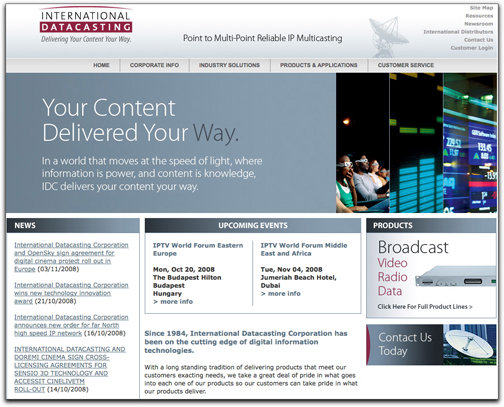This screenshot has height=407, width=504.
Task: Open the Site Map link
Action: click(481, 8)
